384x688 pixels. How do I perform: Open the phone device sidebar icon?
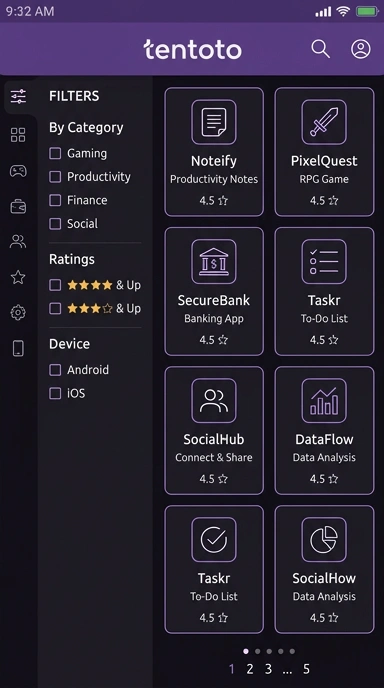18,348
